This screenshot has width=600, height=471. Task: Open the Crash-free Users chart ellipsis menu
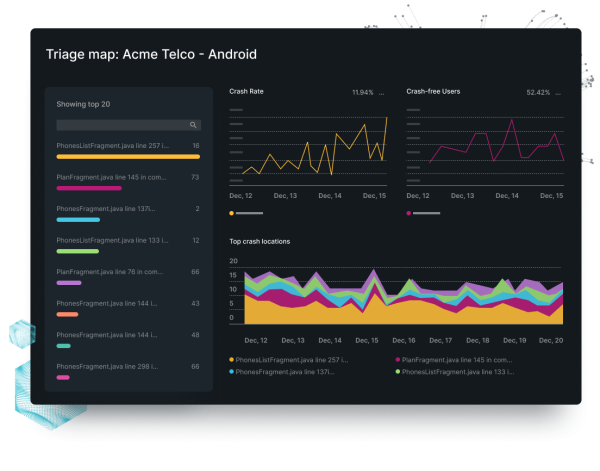pyautogui.click(x=559, y=92)
